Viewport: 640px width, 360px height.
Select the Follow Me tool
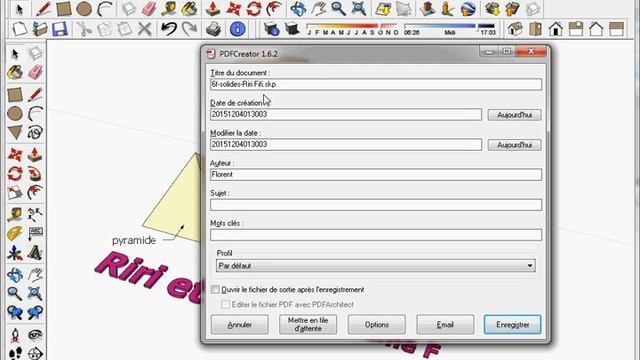[x=35, y=174]
